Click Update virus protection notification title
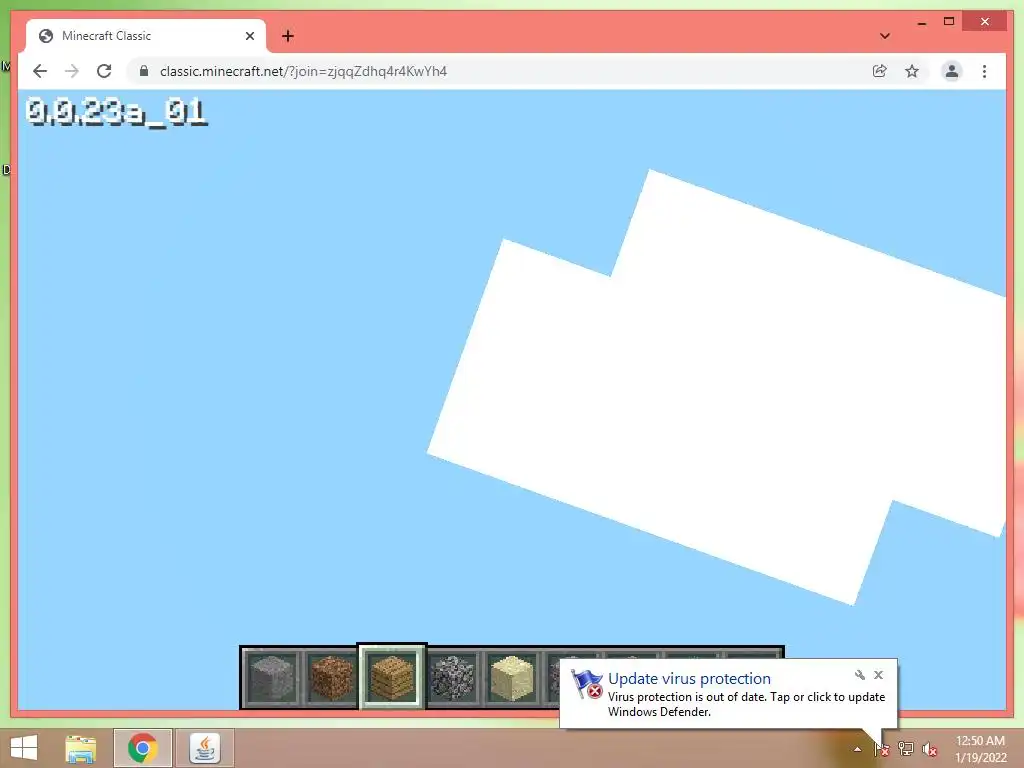Screen dimensions: 1024x768 [689, 679]
